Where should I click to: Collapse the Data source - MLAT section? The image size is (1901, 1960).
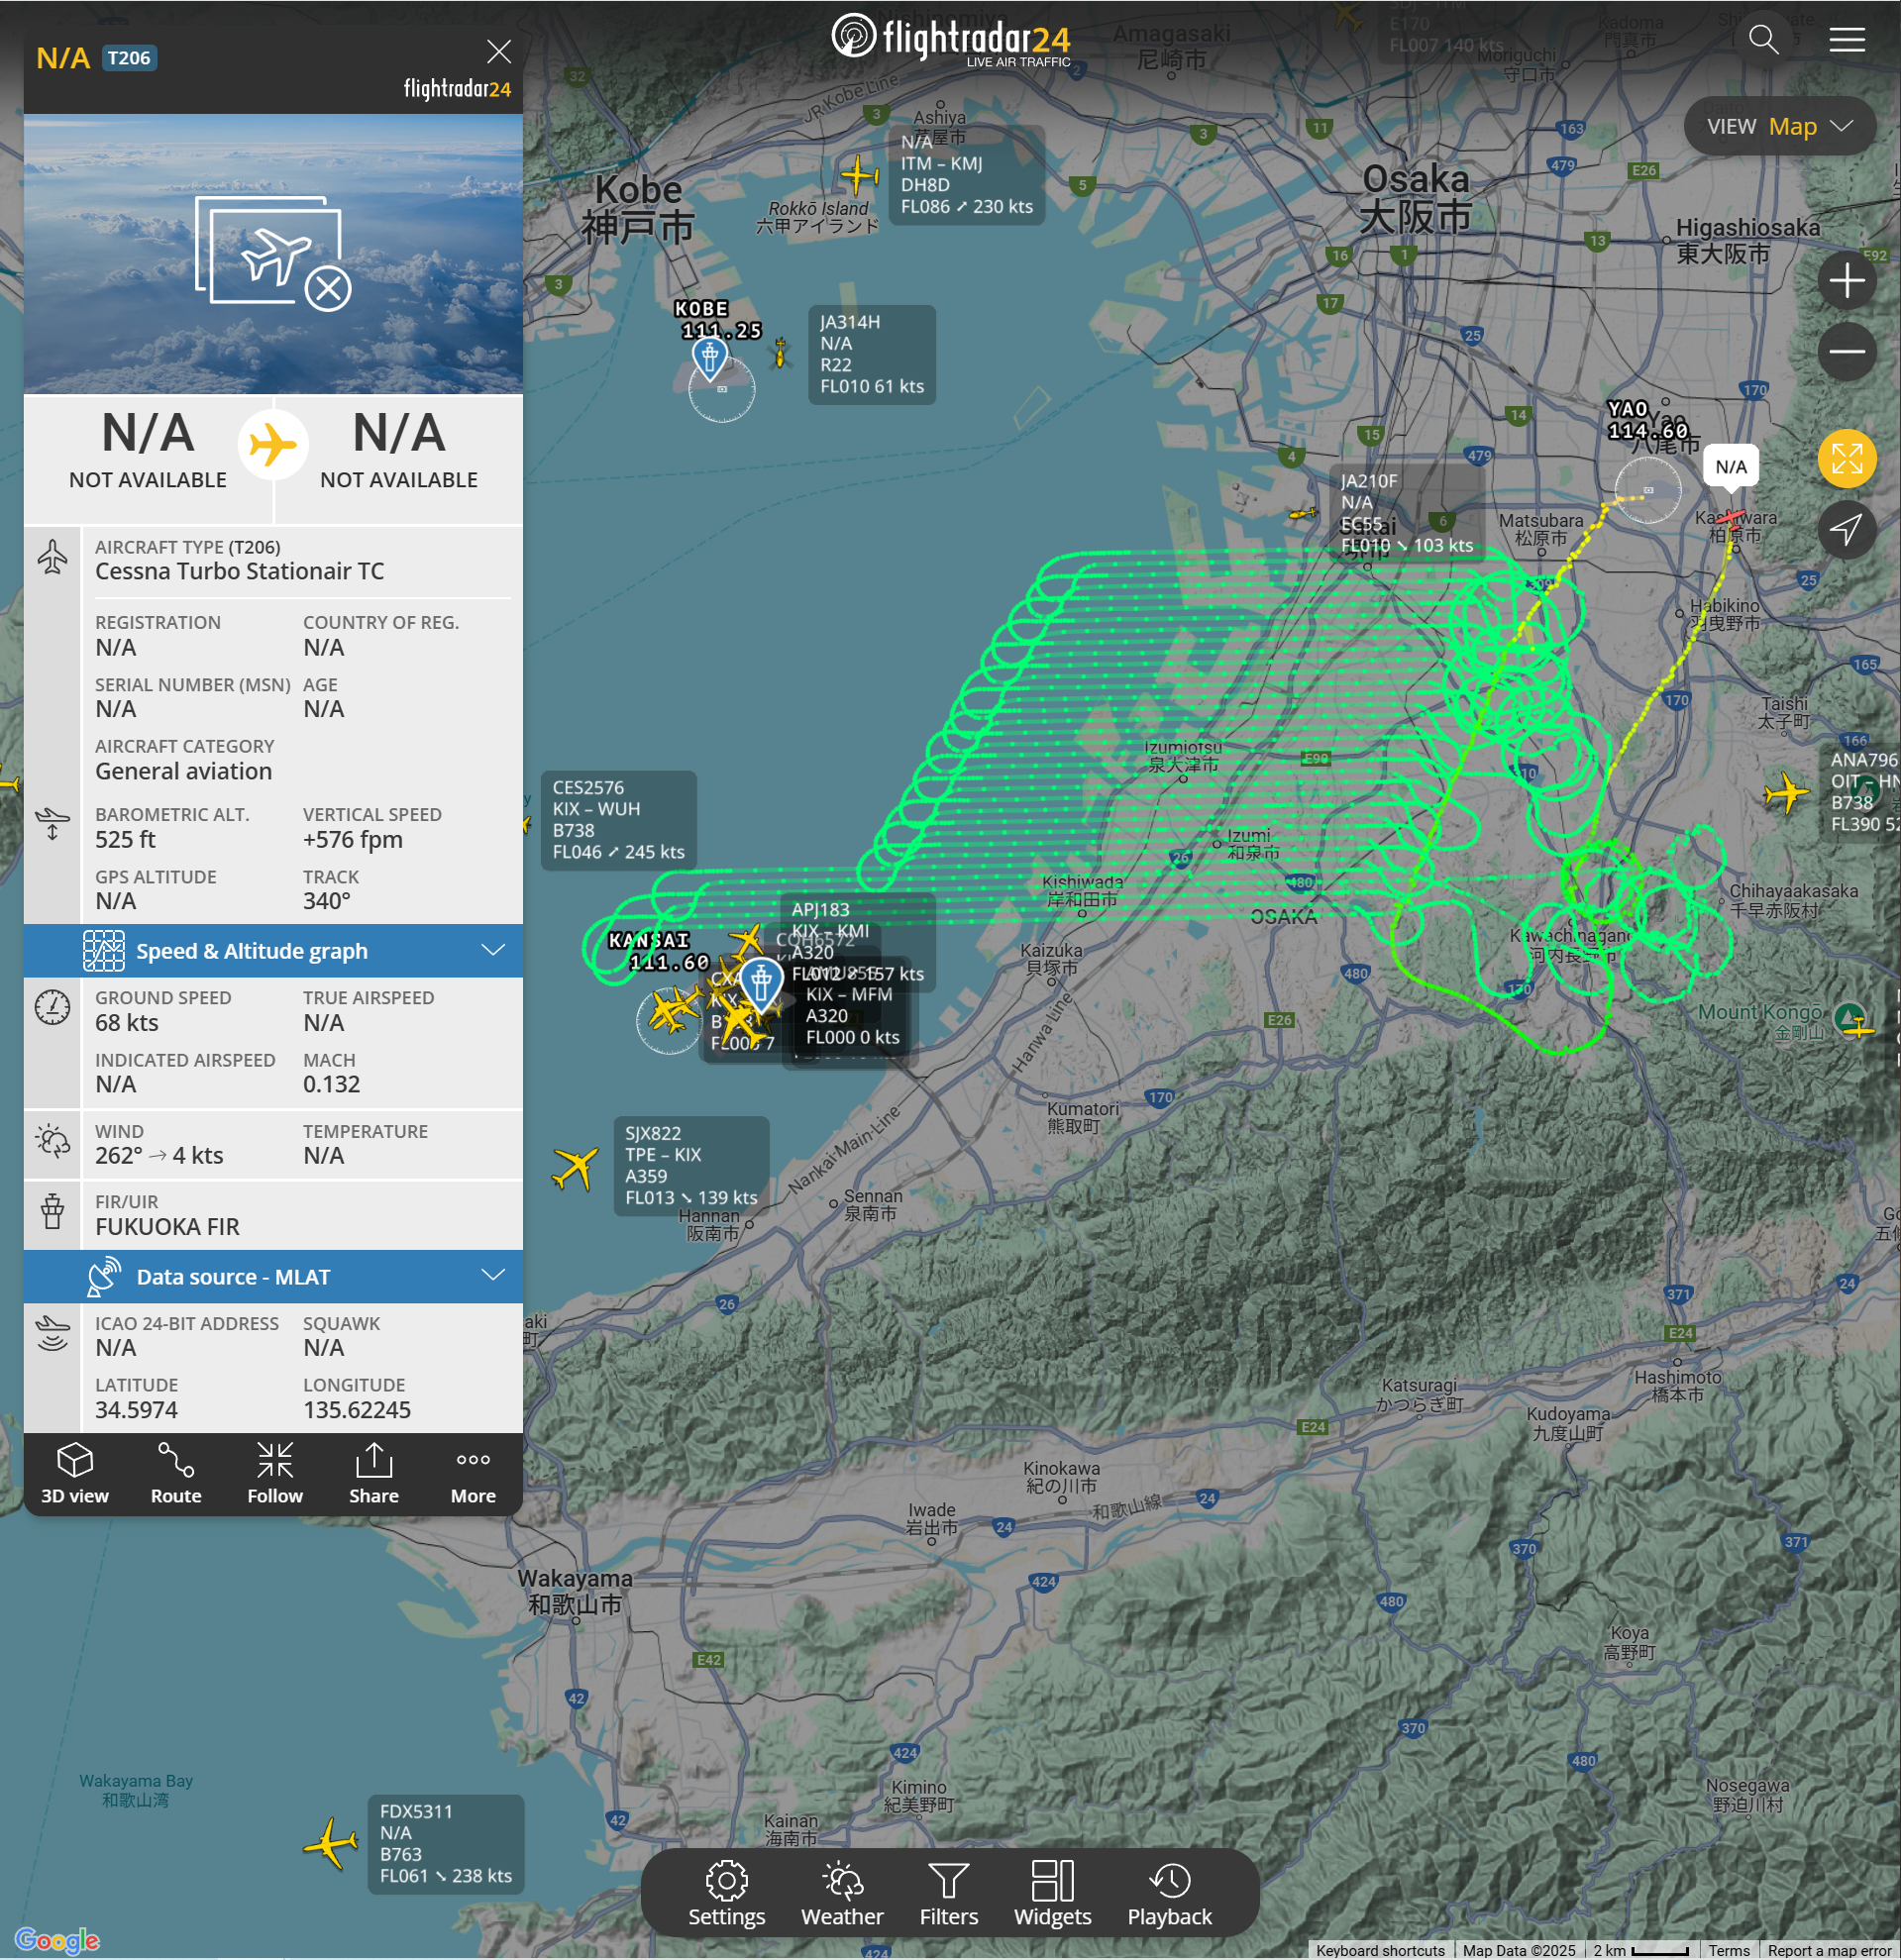[273, 1277]
